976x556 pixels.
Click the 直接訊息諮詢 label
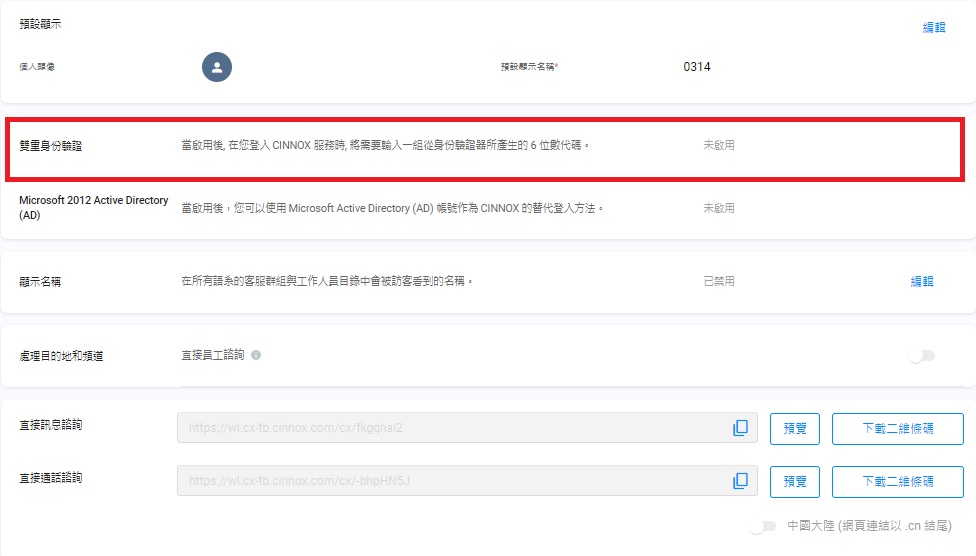tap(50, 425)
